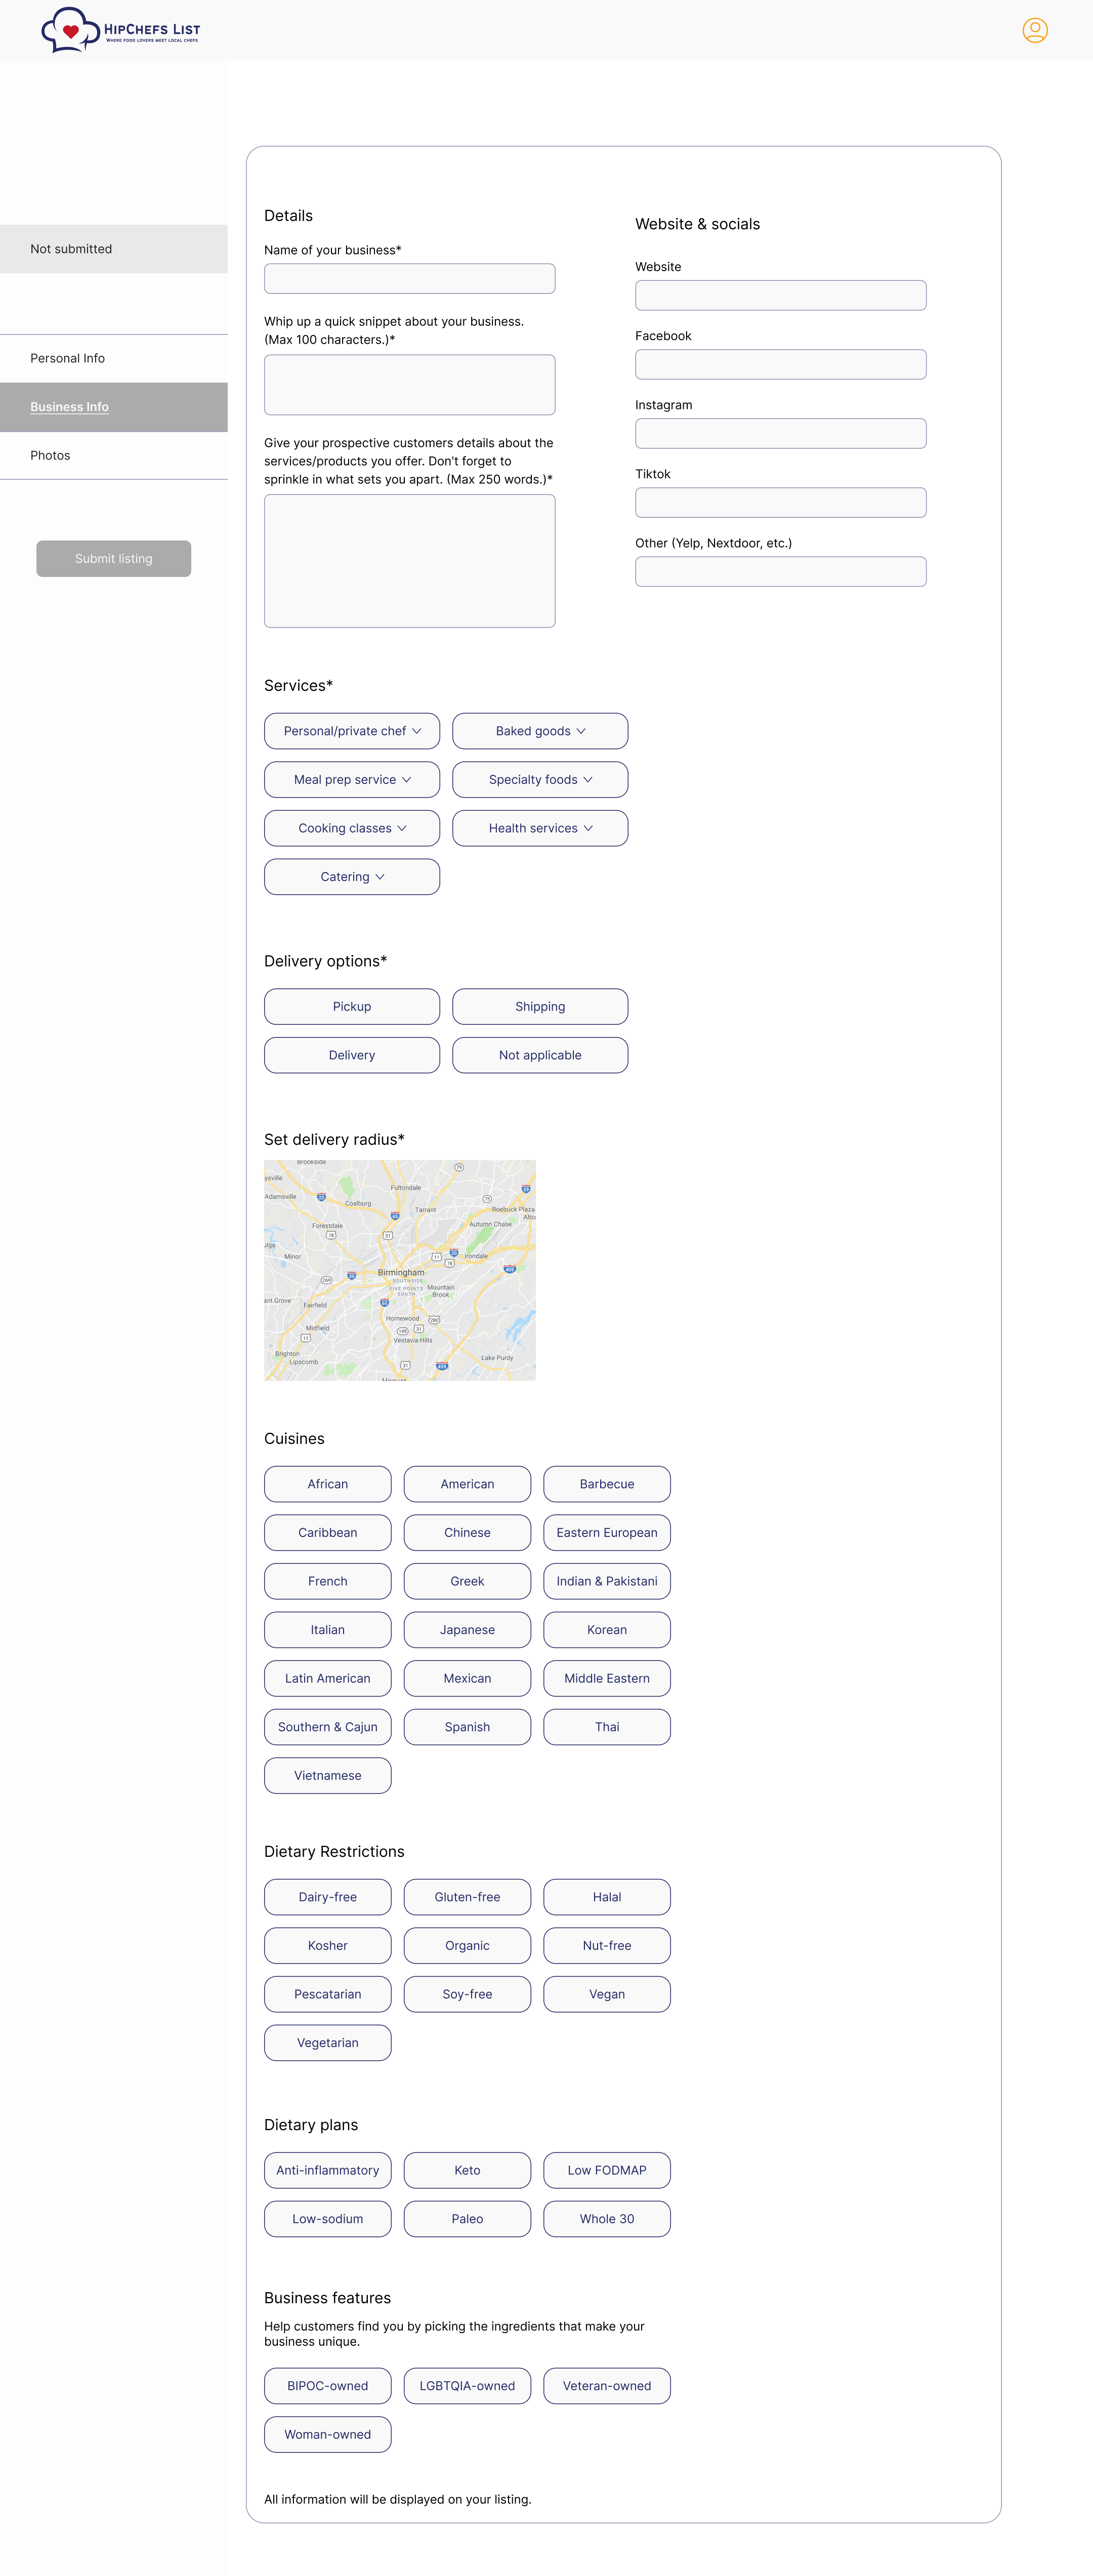Viewport: 1093px width, 2576px height.
Task: Open the user profile icon
Action: click(x=1034, y=30)
